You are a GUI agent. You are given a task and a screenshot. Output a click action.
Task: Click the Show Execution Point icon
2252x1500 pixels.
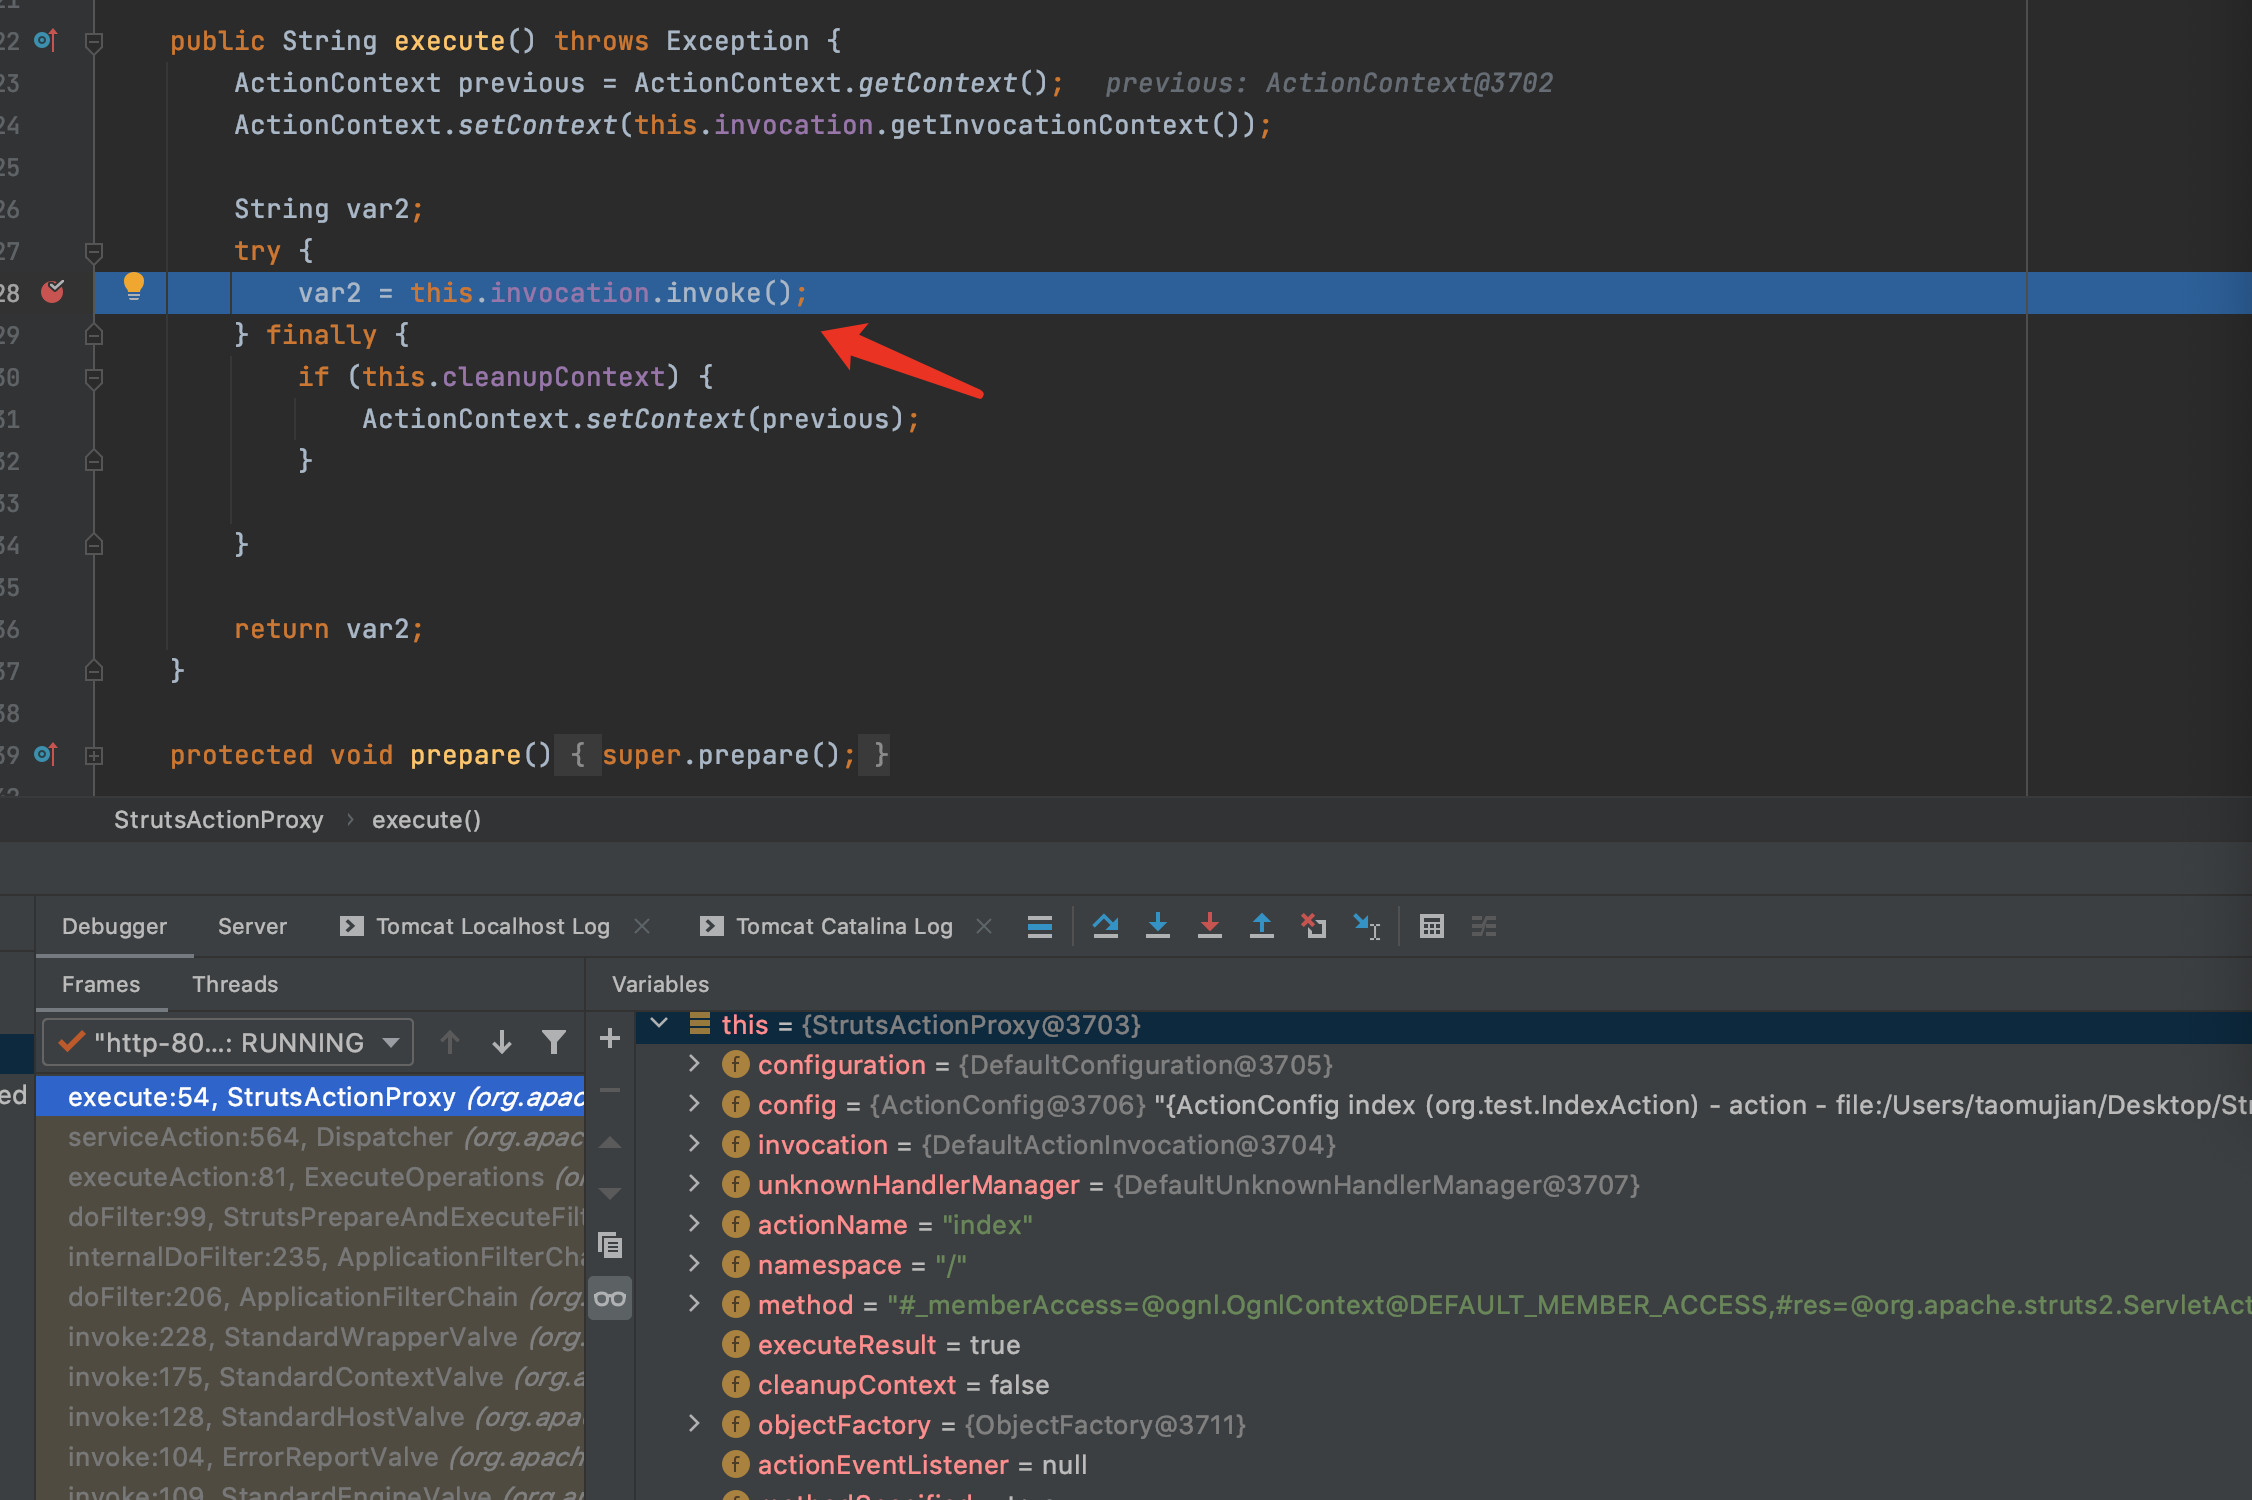tap(1040, 926)
